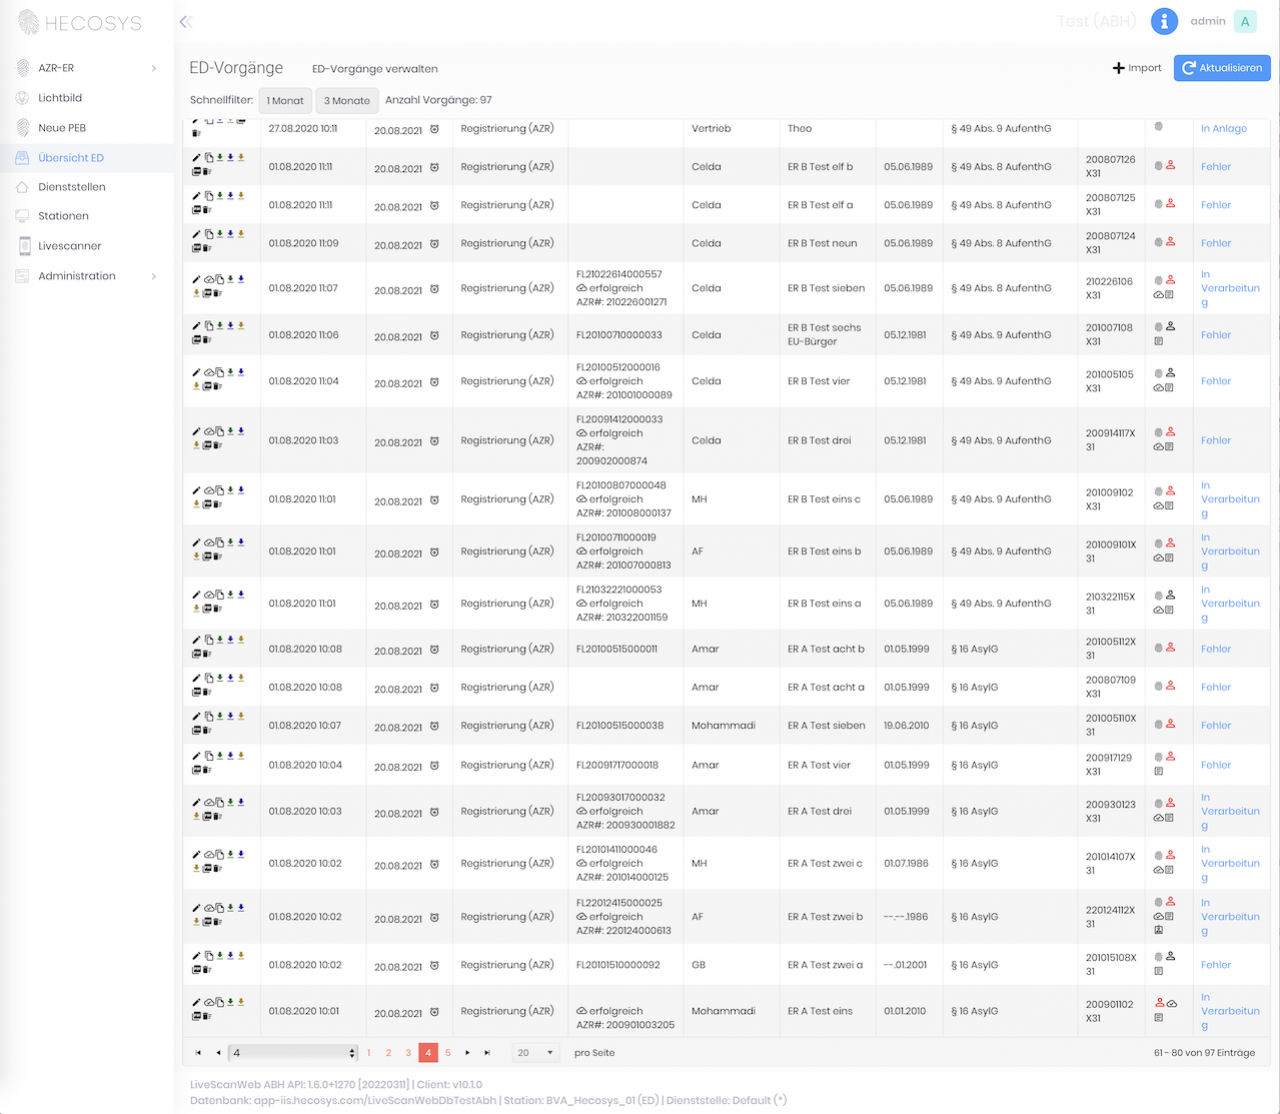The image size is (1280, 1114).
Task: Click blue download icon in 01.08.2020 11:06 row
Action: click(x=230, y=326)
